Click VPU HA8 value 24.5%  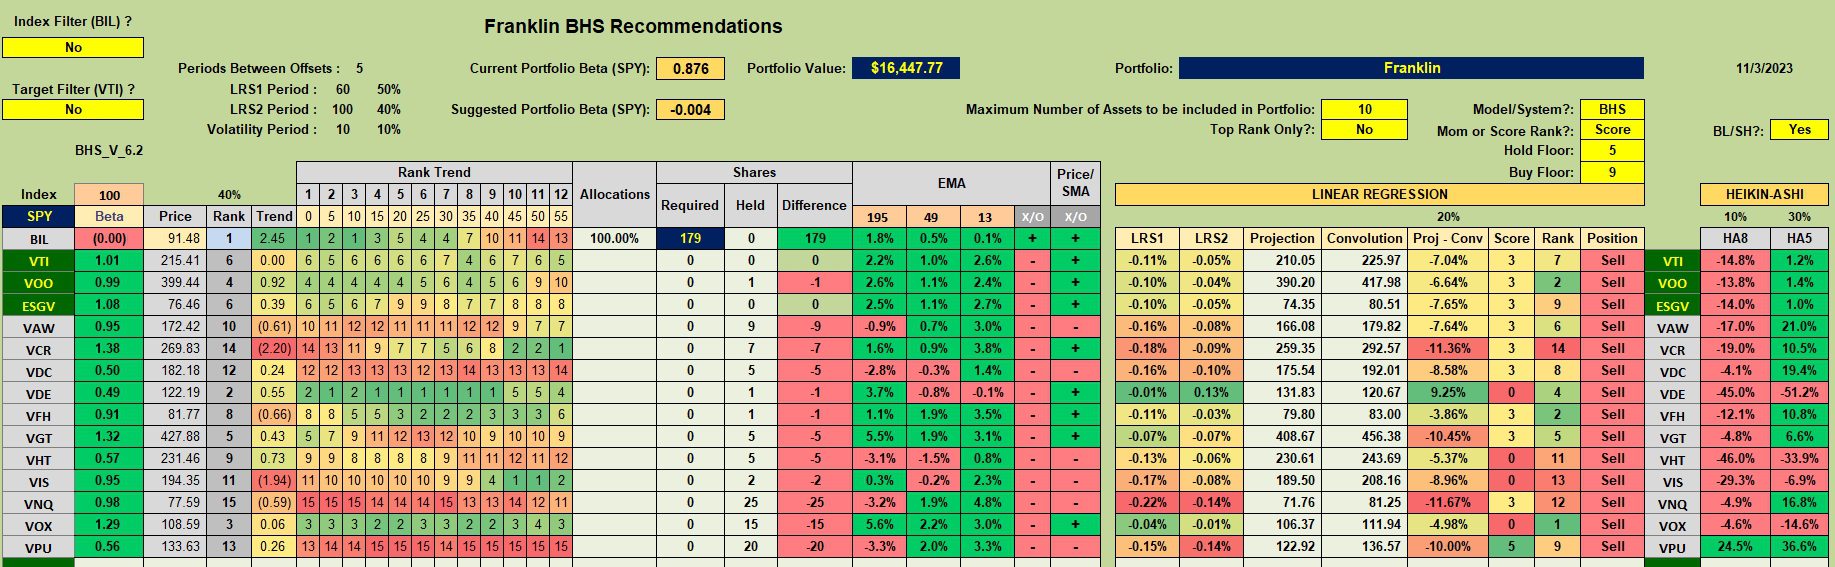(1735, 546)
